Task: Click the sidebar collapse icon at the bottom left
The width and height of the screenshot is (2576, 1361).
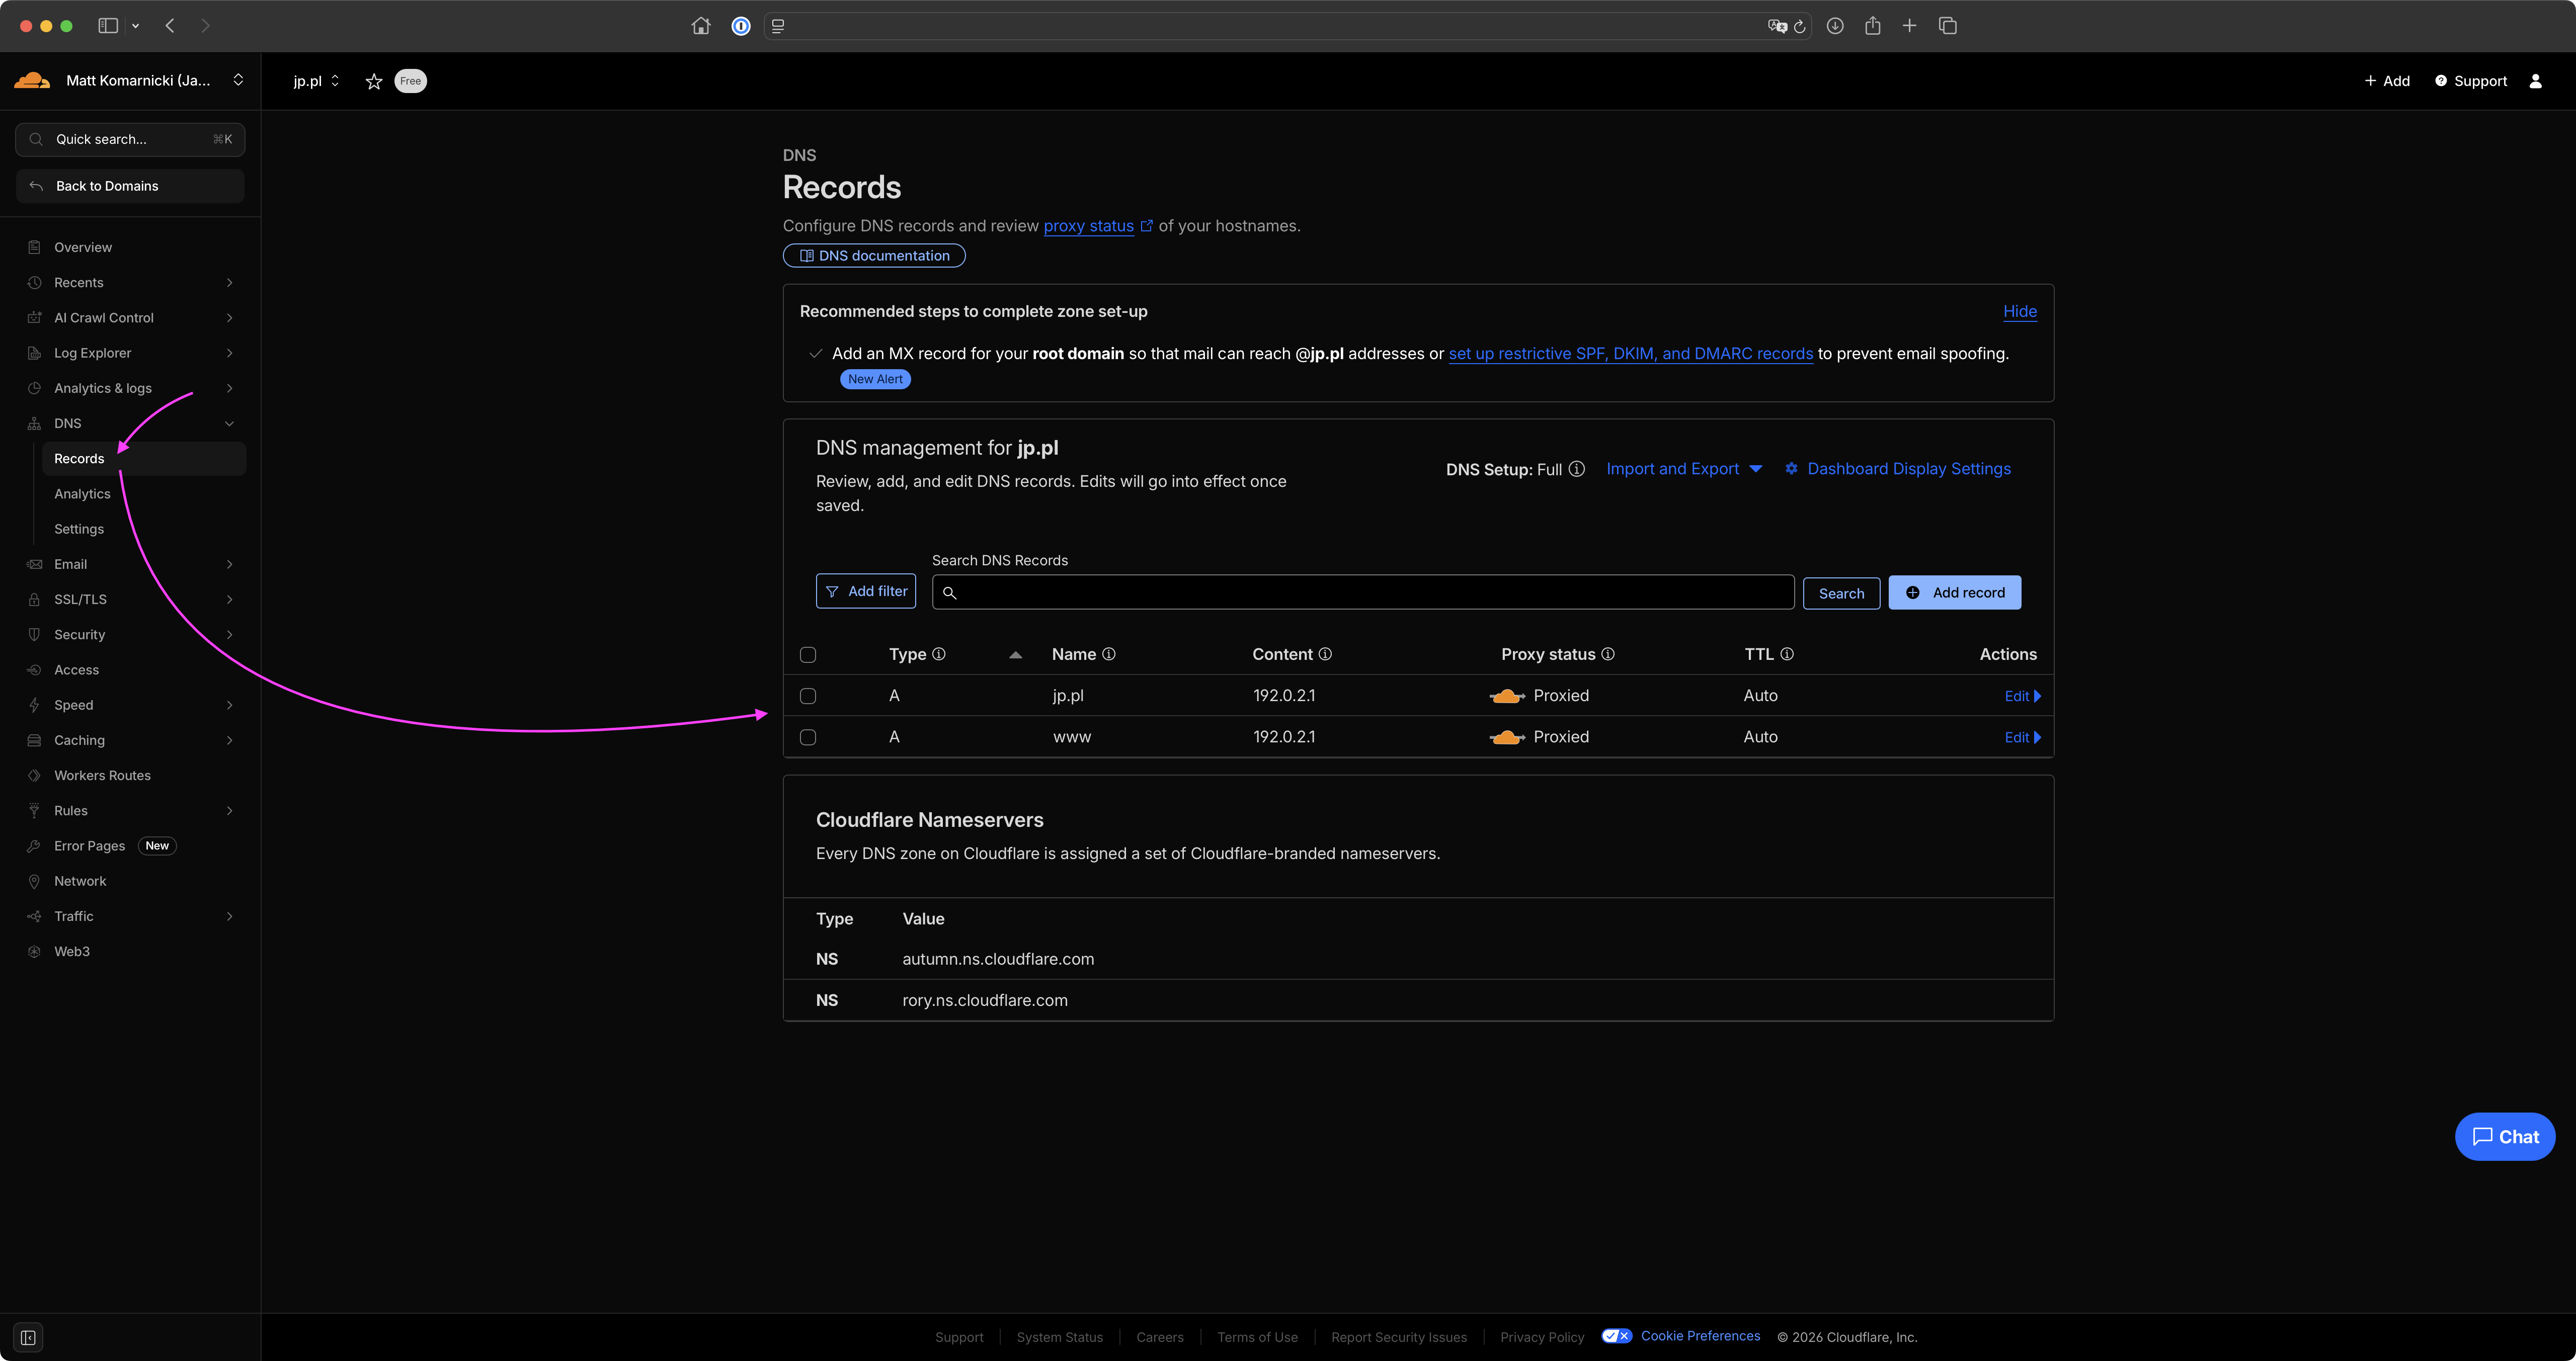Action: coord(29,1337)
